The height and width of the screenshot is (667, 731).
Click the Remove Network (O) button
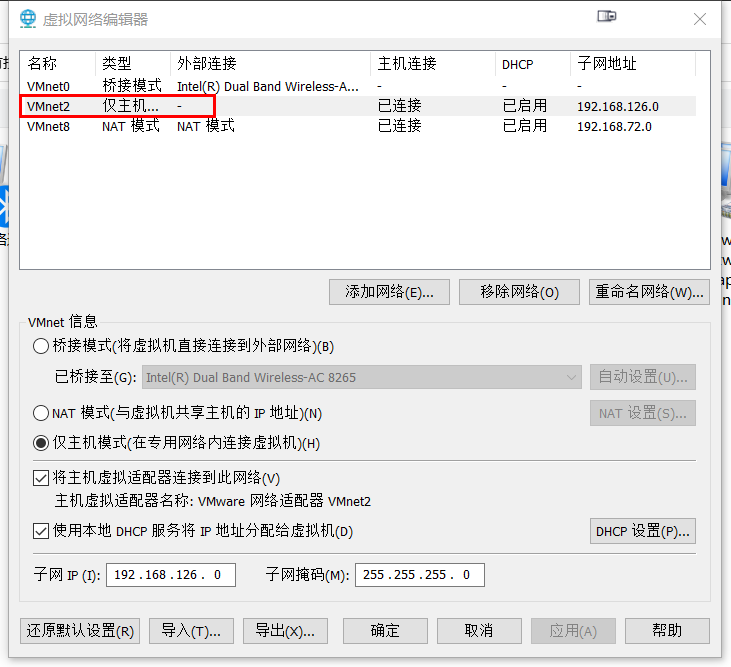[x=519, y=292]
